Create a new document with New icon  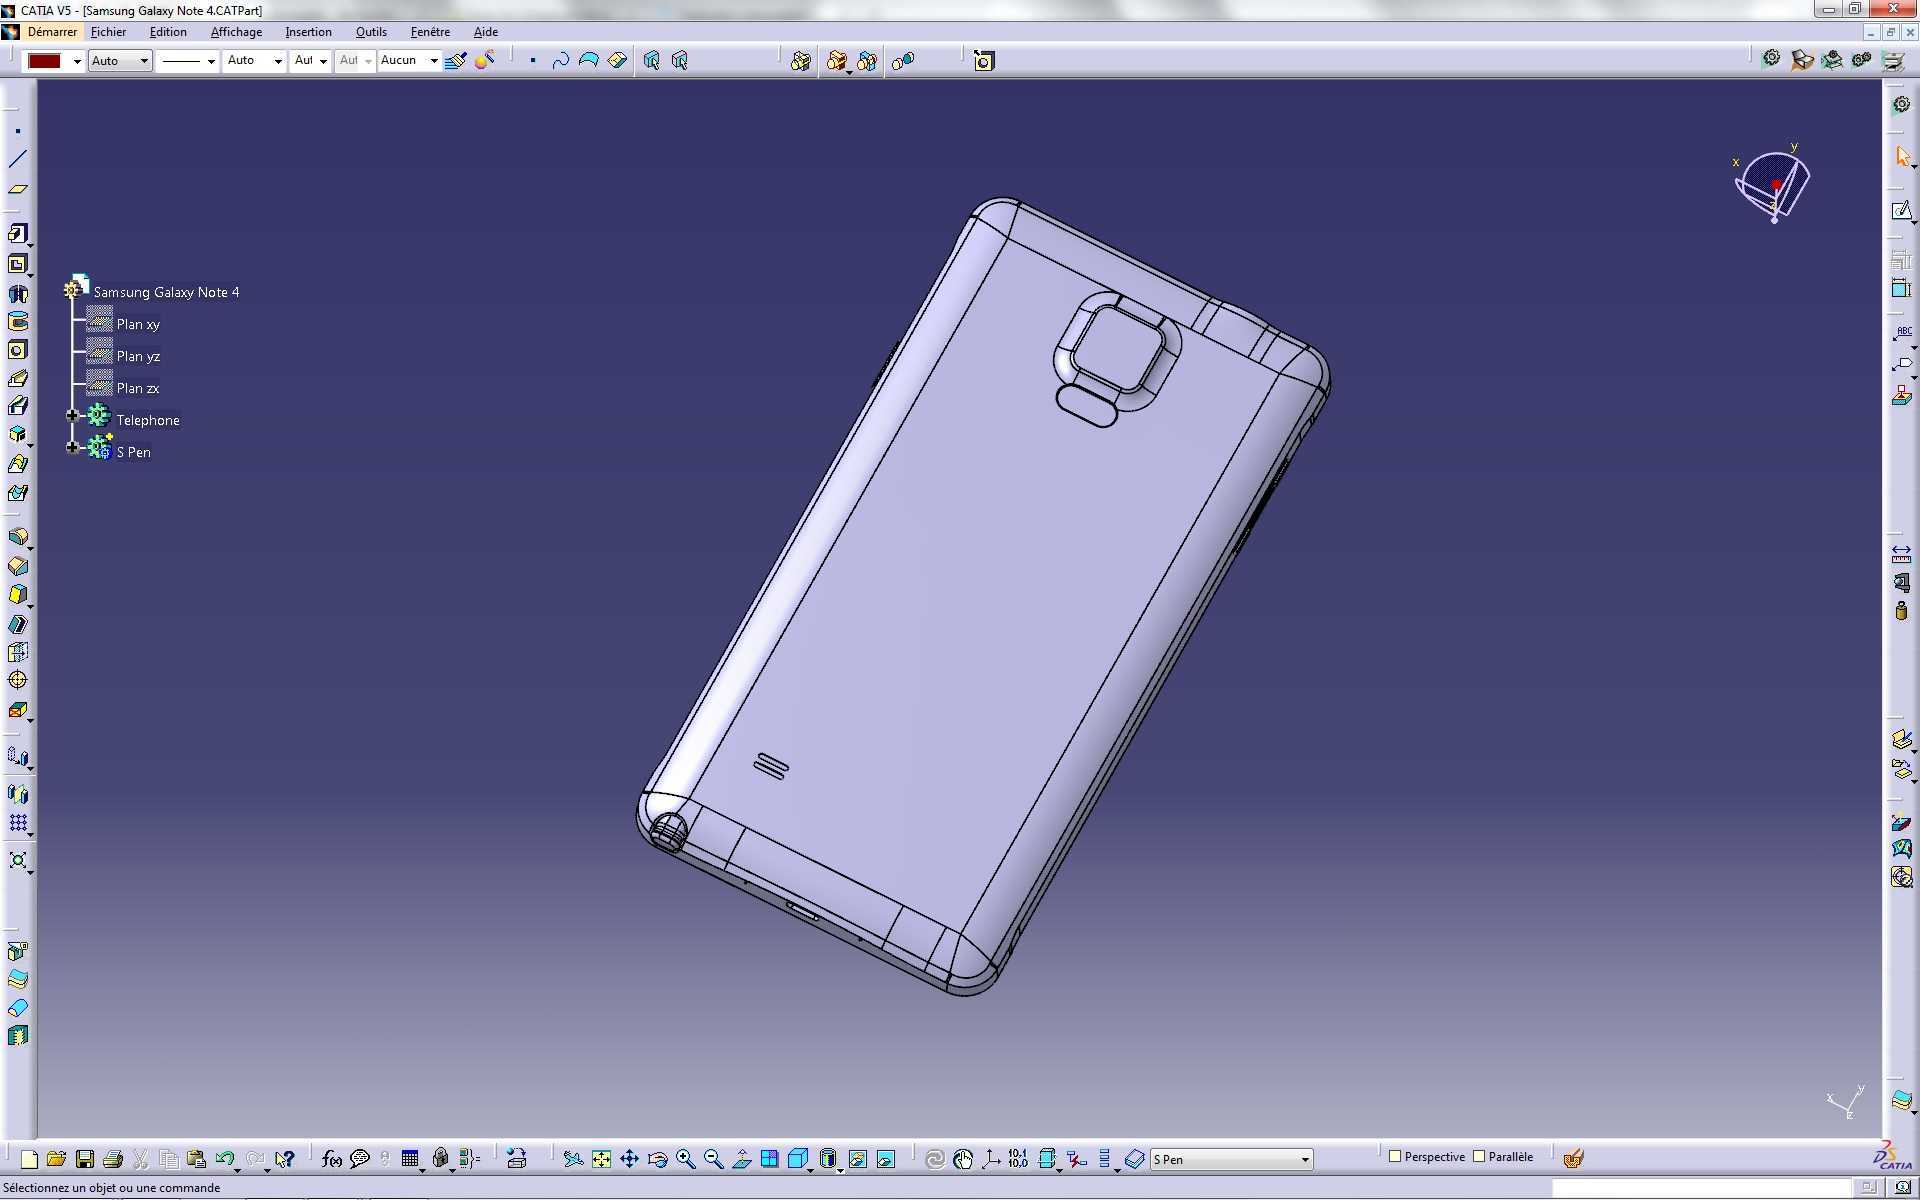tap(29, 1159)
